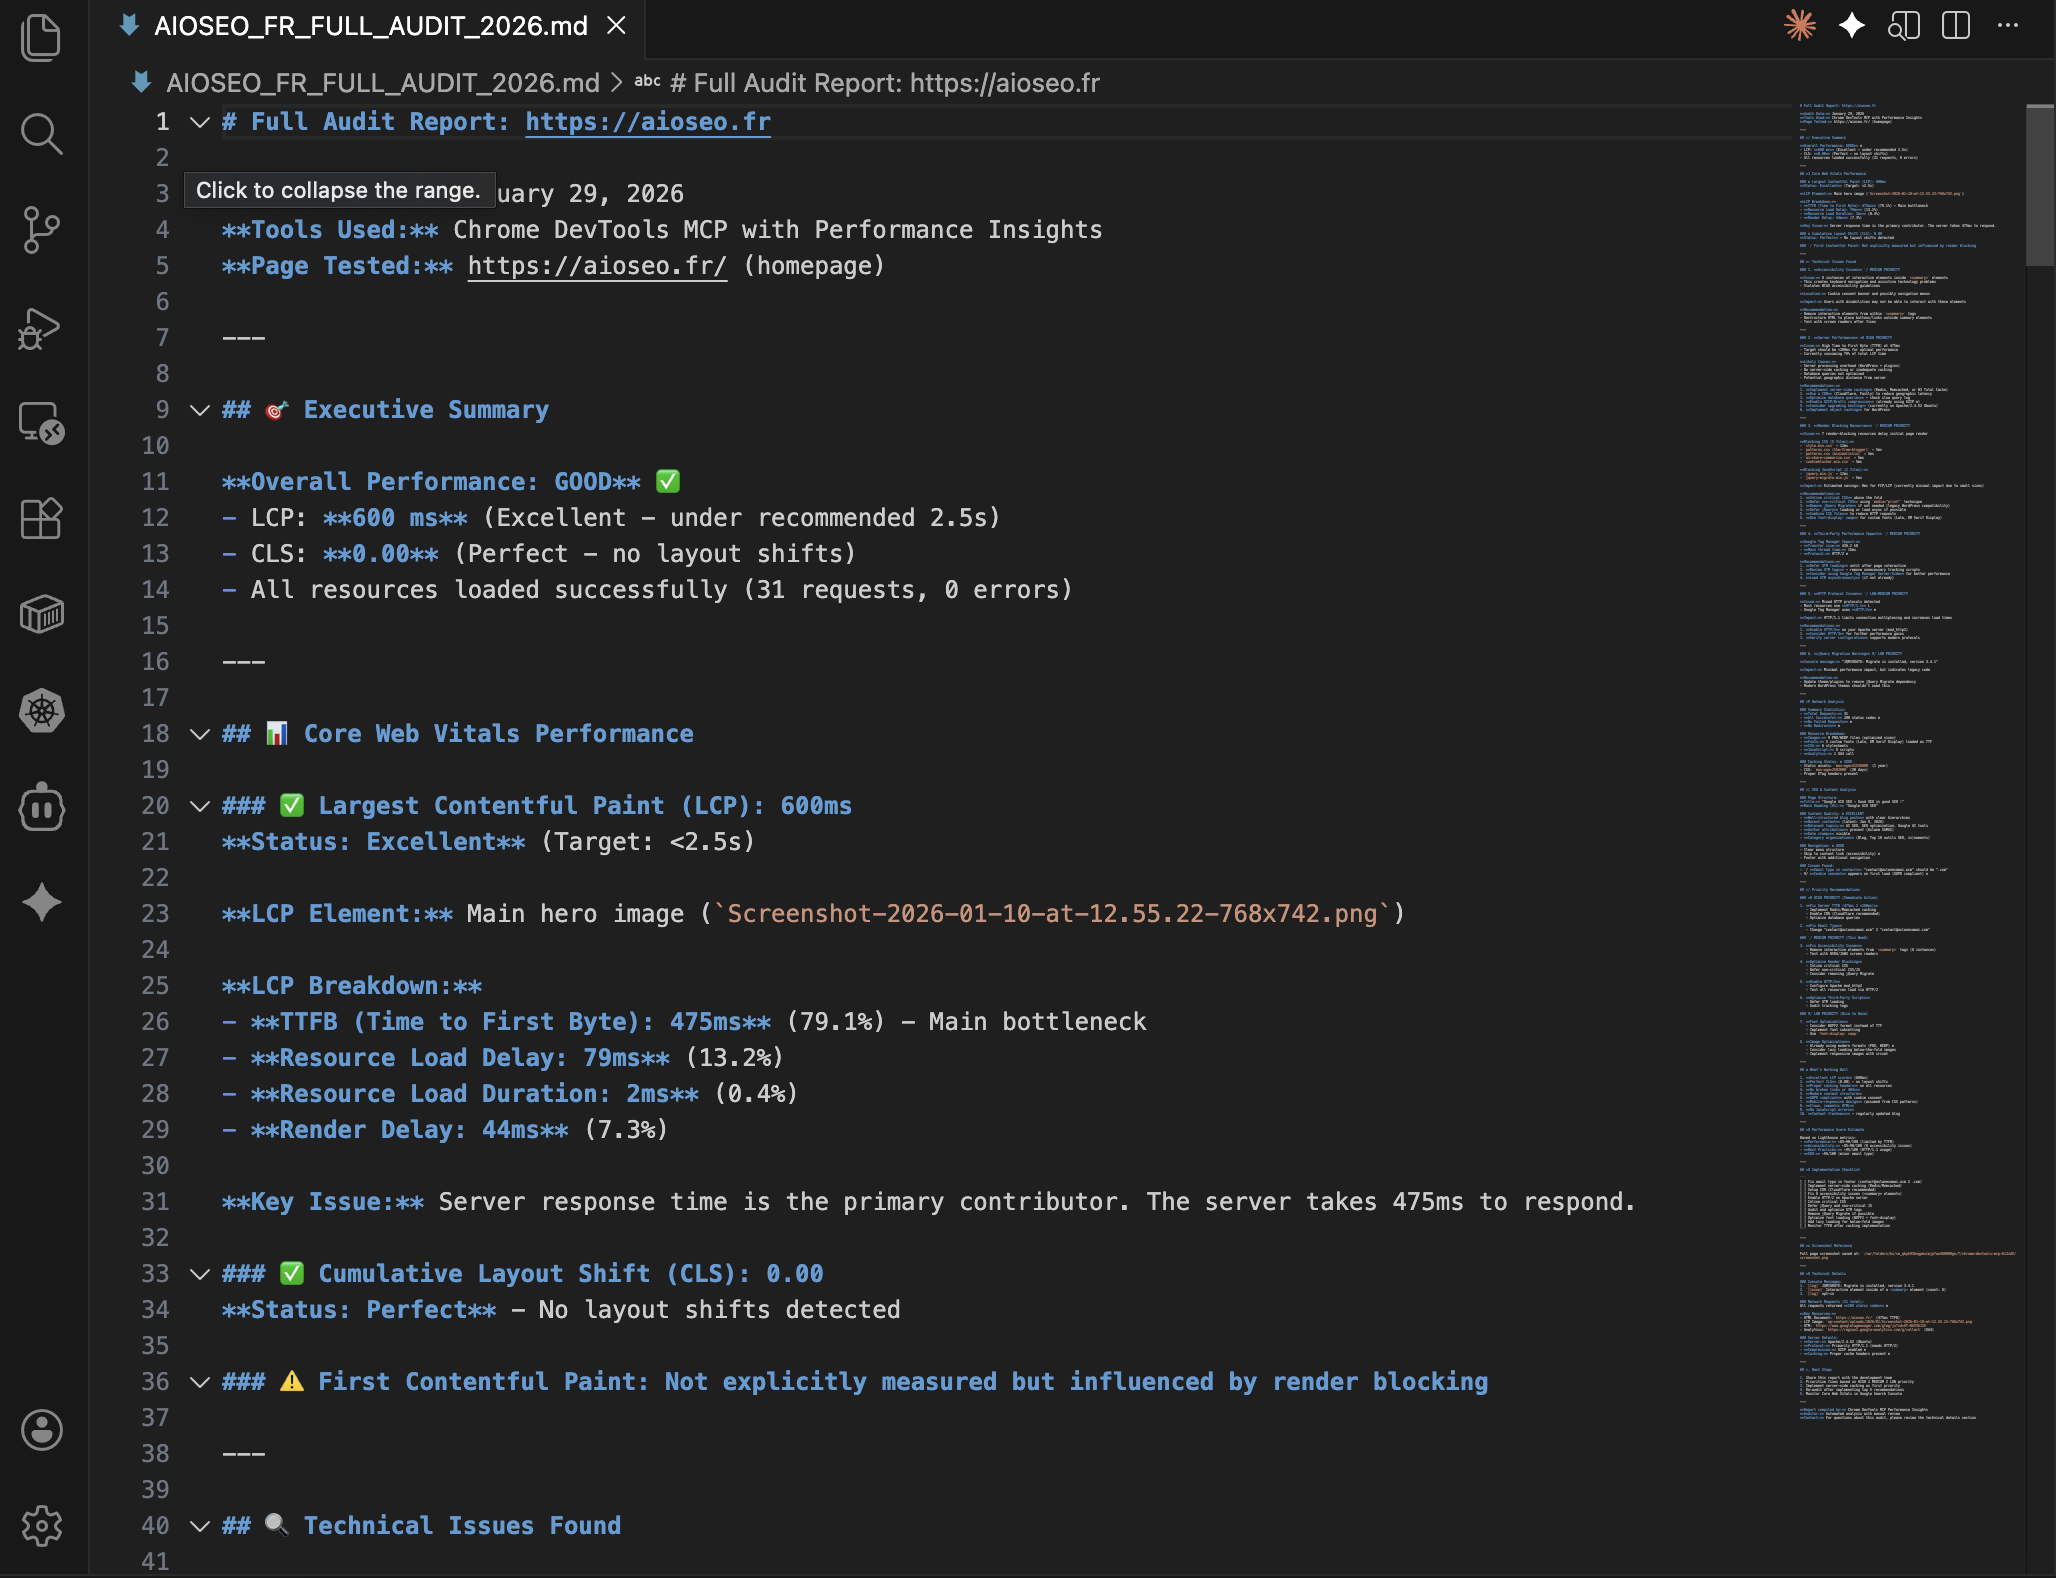2056x1578 pixels.
Task: Open the Explorer files icon
Action: click(41, 38)
